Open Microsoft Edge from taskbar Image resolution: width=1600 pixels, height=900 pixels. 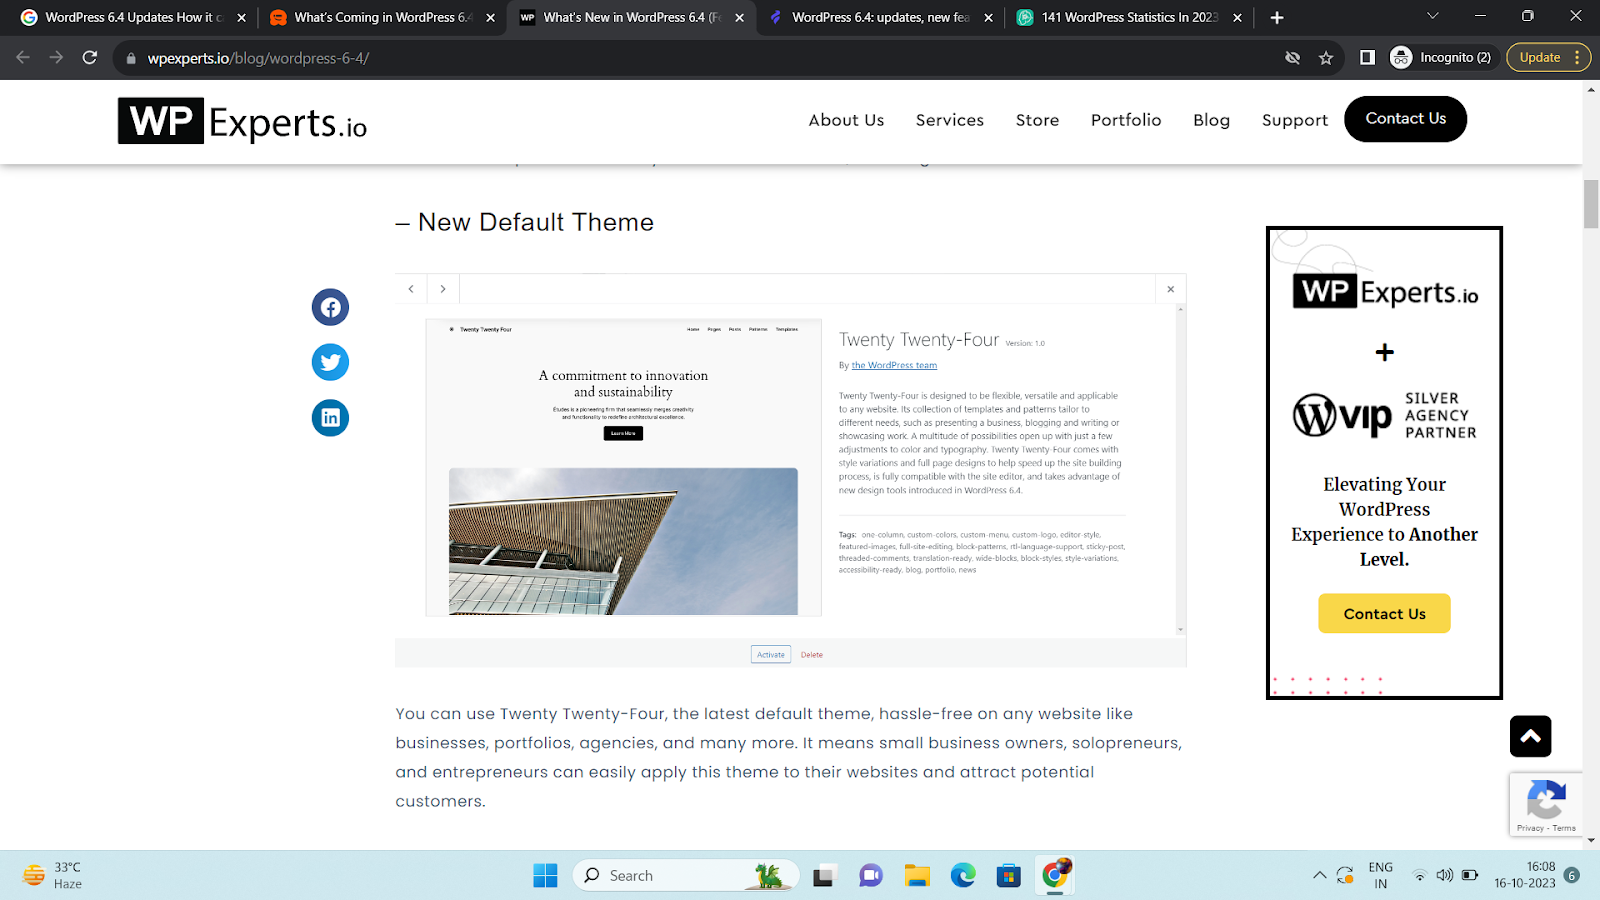tap(963, 876)
